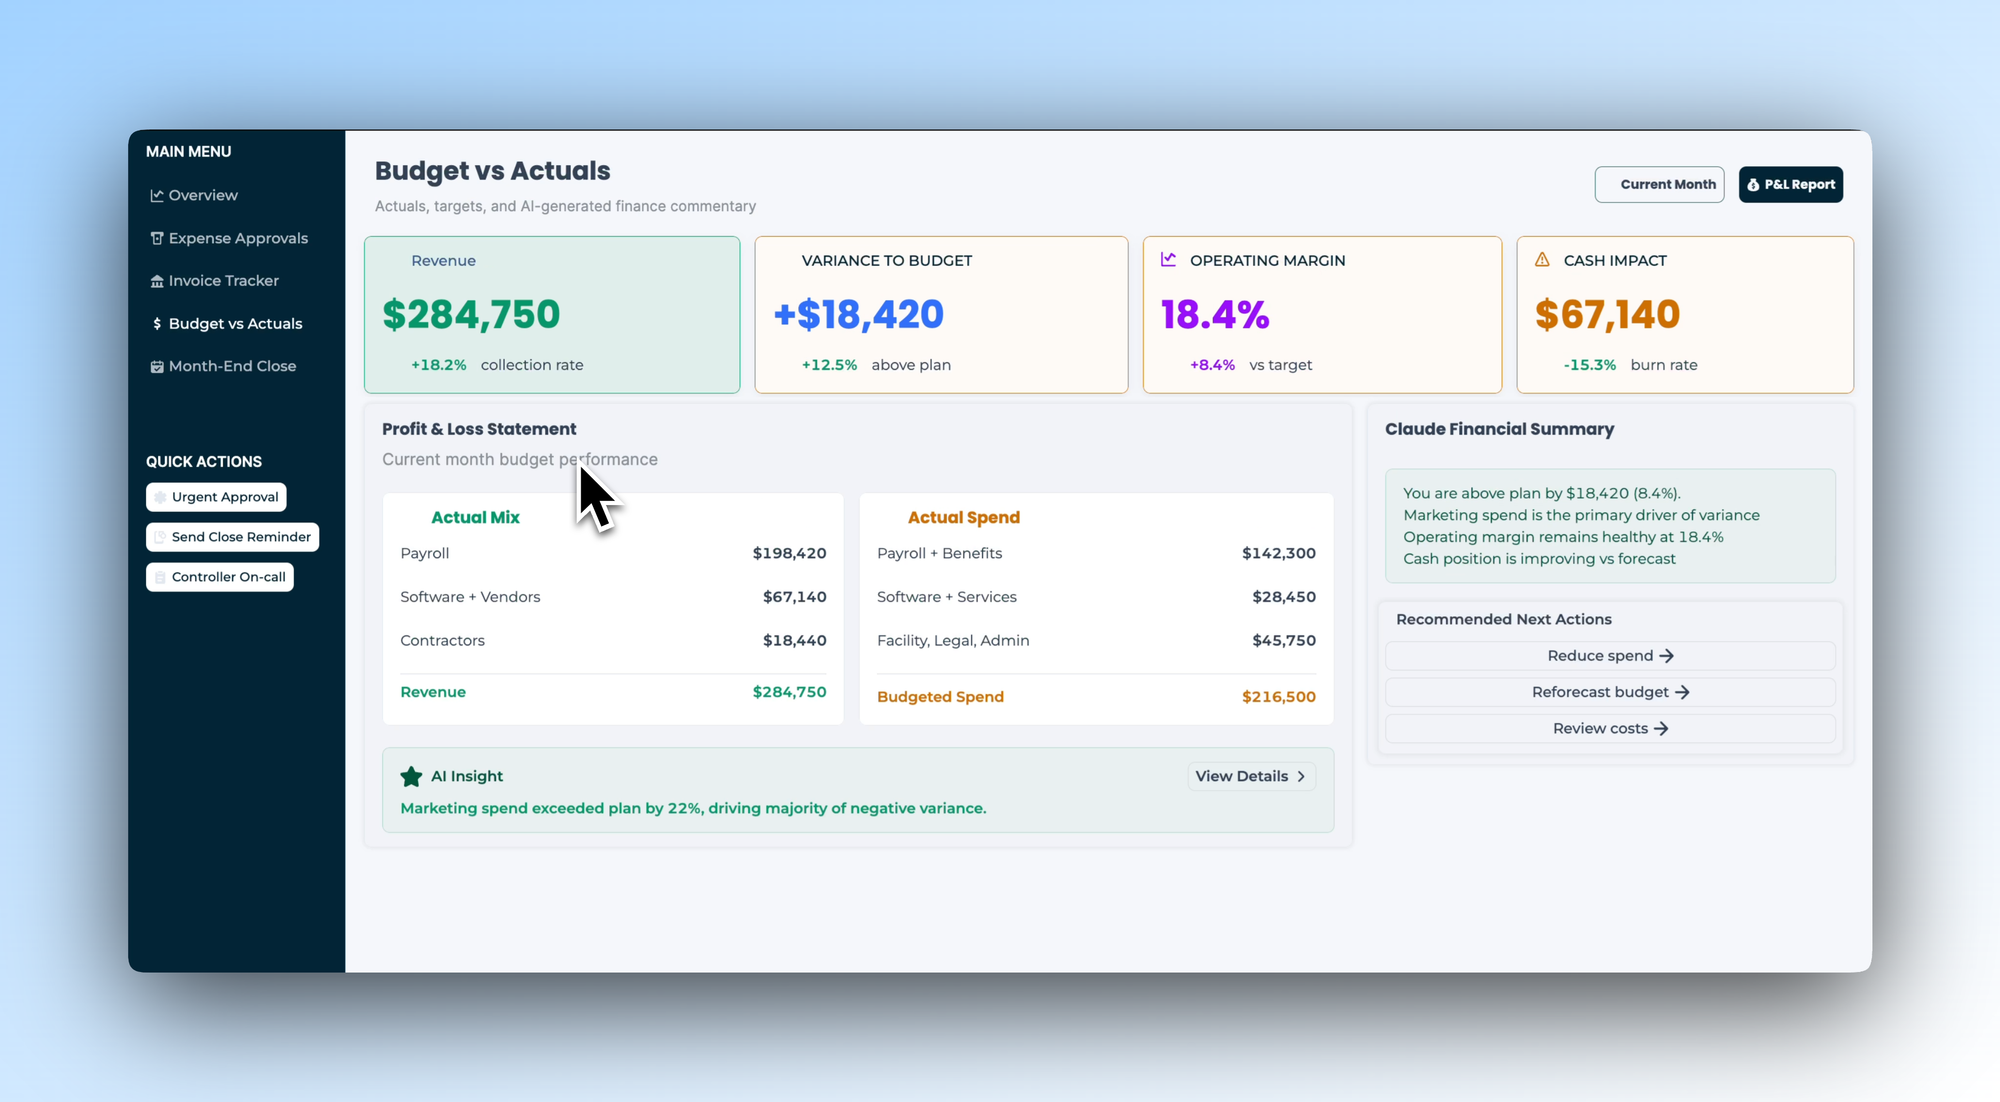Click the green star AI Insight icon
The image size is (2000, 1102).
(411, 777)
